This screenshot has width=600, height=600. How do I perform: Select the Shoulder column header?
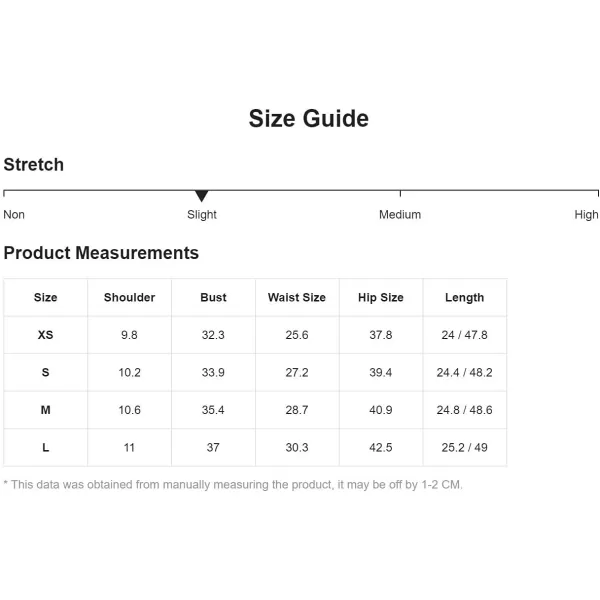pyautogui.click(x=129, y=297)
